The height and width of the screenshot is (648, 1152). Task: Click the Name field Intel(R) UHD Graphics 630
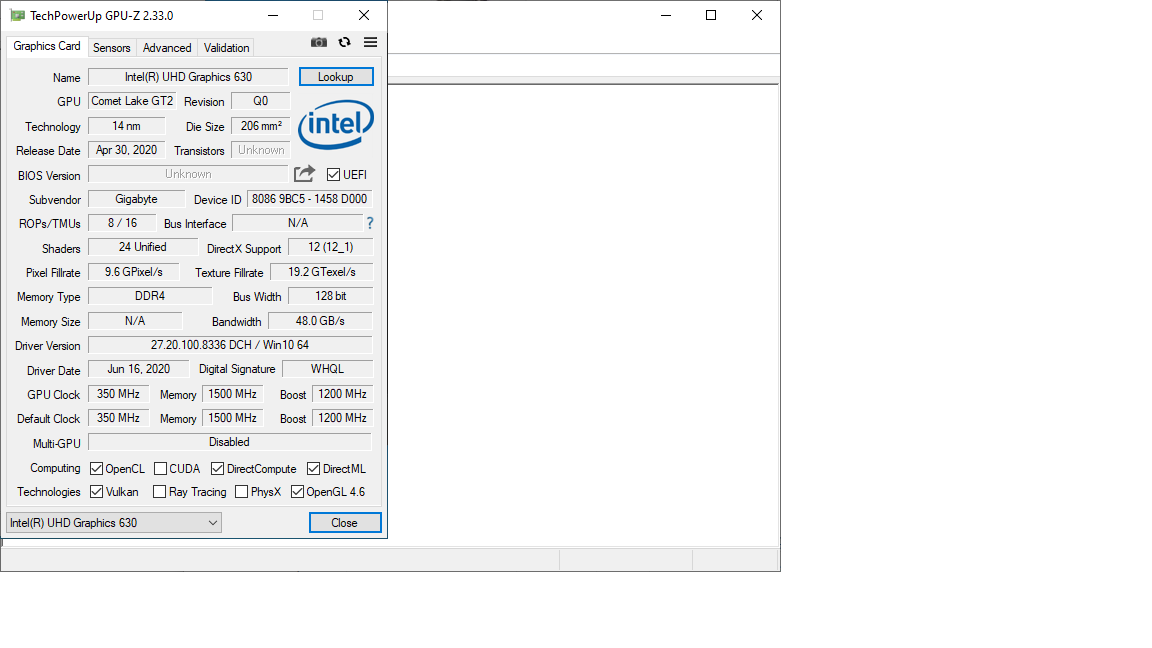[188, 76]
